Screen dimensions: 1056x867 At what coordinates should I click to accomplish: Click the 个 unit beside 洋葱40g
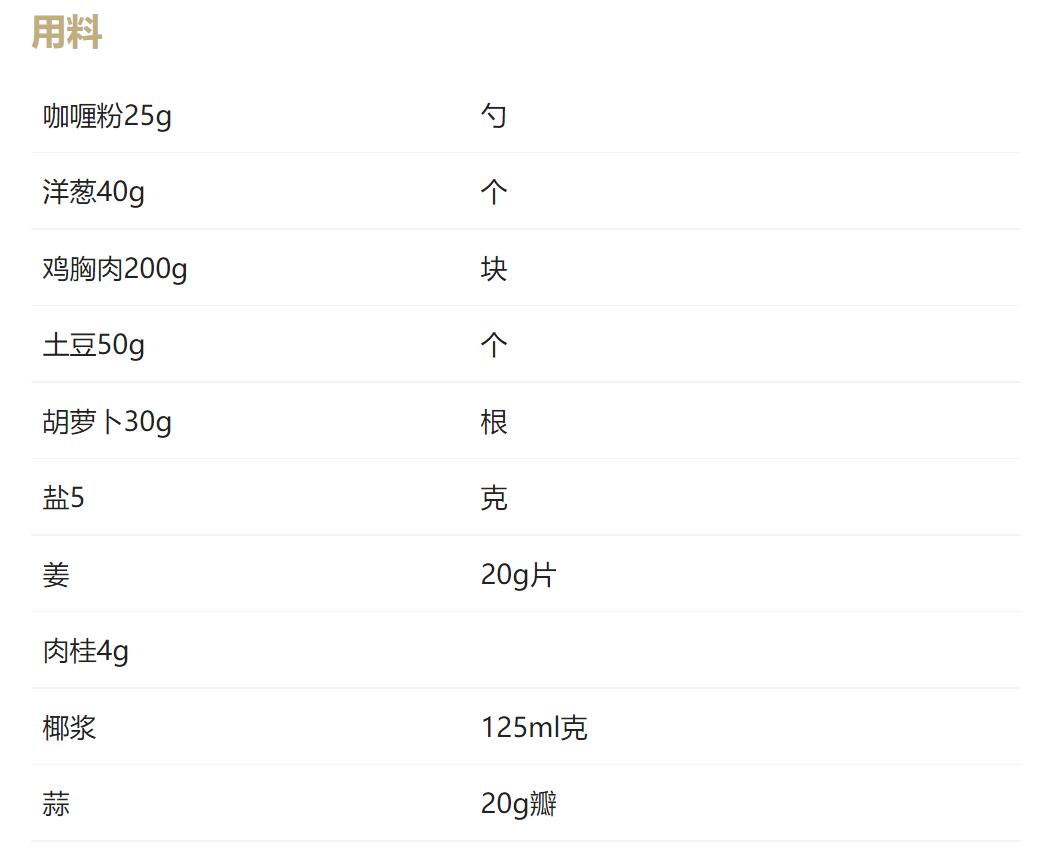(494, 192)
